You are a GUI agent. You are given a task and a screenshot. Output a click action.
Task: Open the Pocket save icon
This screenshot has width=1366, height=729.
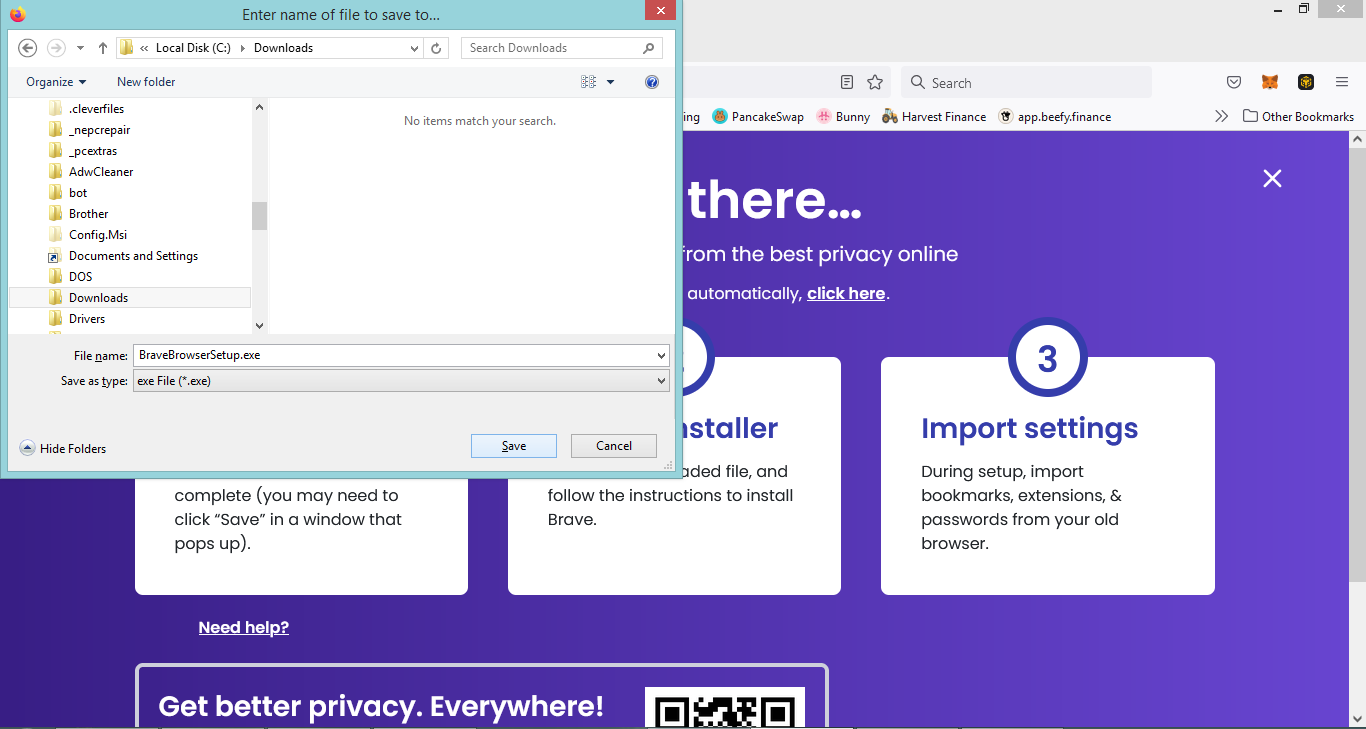(x=1234, y=82)
